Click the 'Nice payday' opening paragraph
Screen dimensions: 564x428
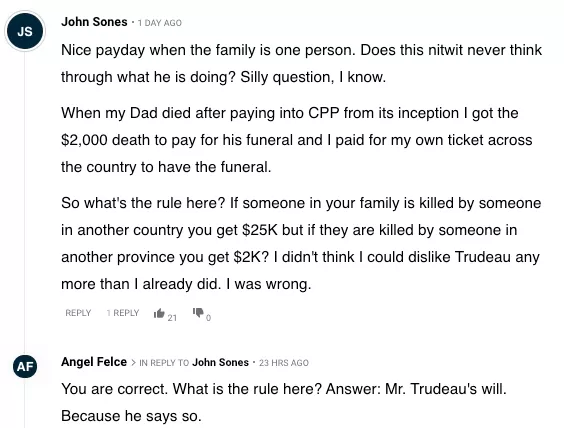(301, 63)
